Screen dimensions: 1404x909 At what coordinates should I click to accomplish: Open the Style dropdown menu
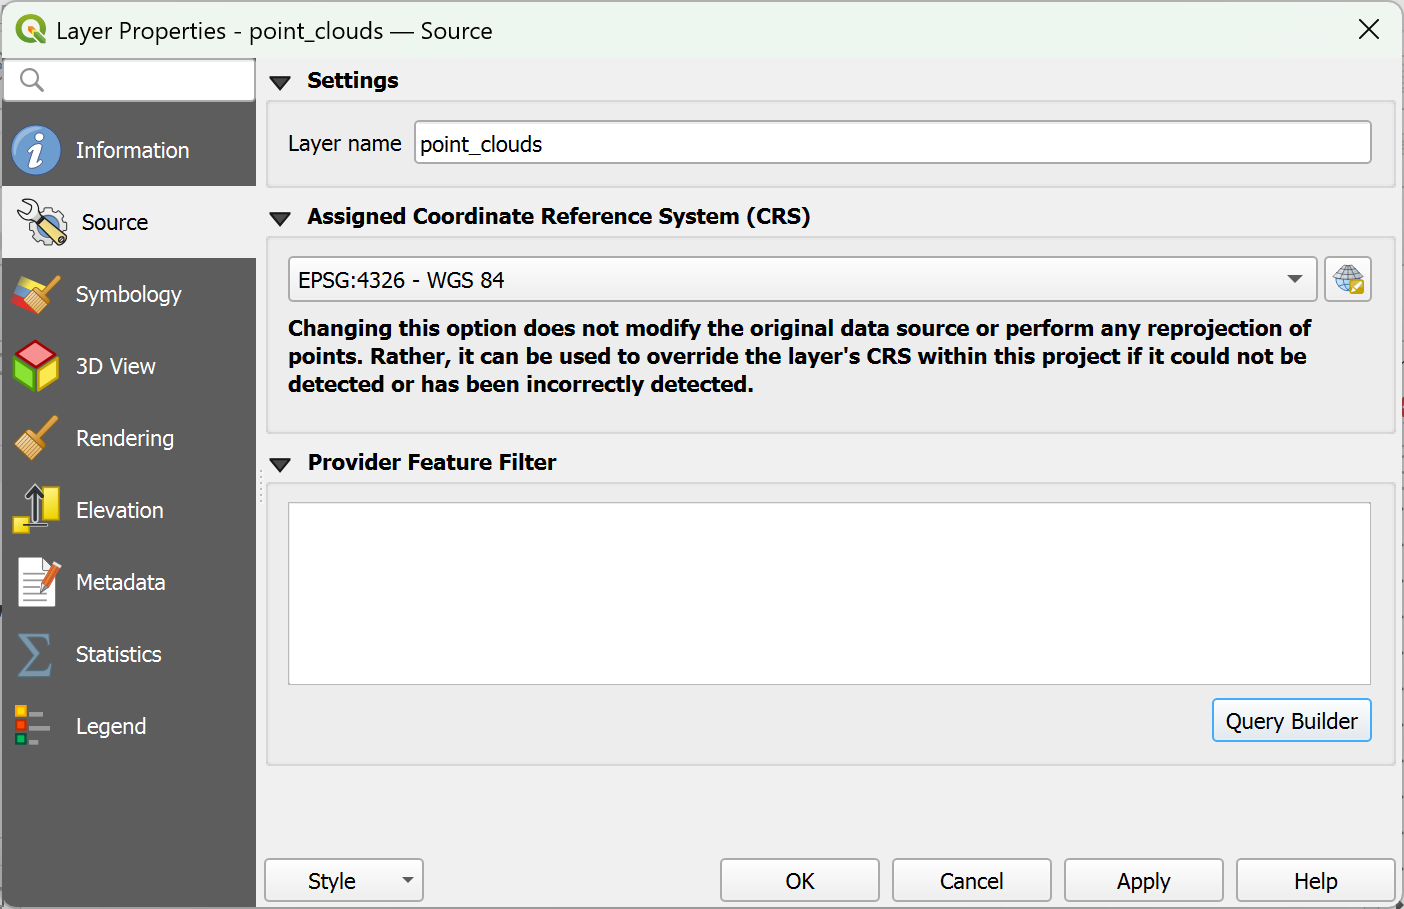pyautogui.click(x=344, y=880)
